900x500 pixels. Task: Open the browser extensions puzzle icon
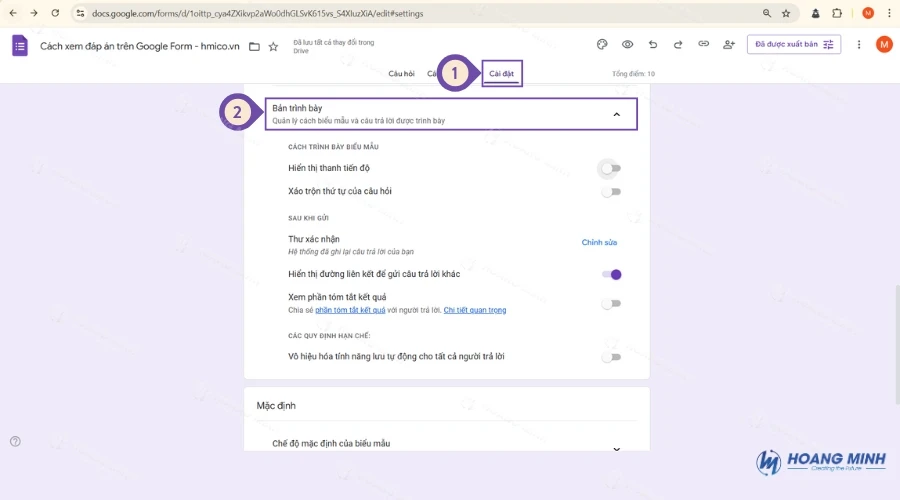[x=837, y=13]
